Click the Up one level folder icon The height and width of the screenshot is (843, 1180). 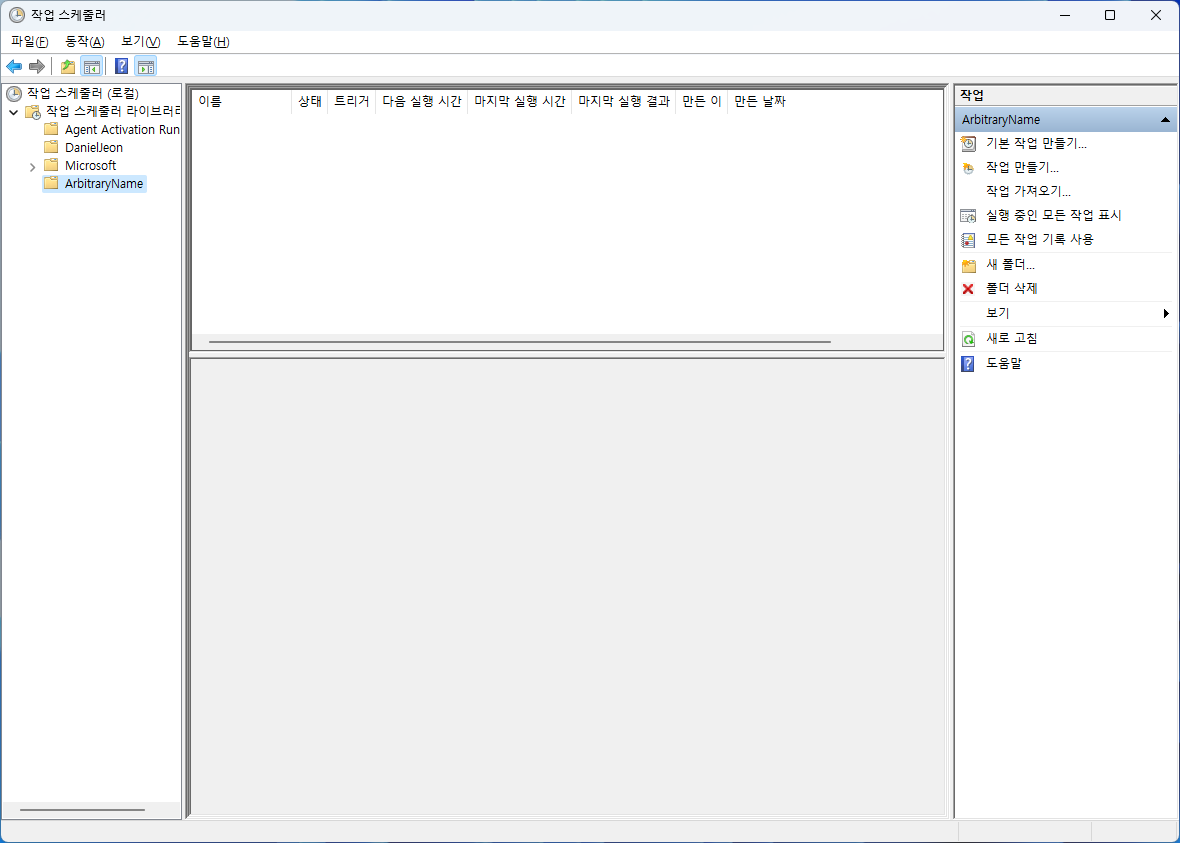(68, 66)
